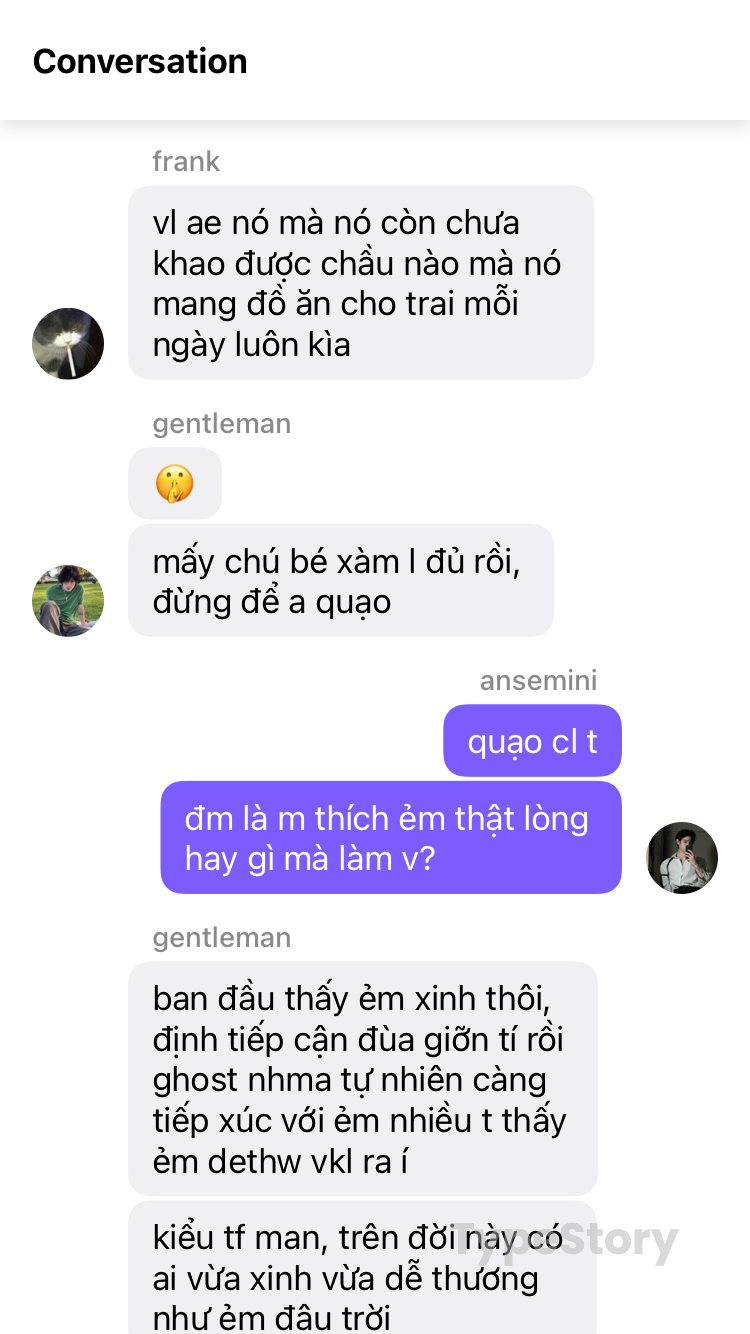Image resolution: width=750 pixels, height=1334 pixels.
Task: Tap gentleman's avatar of person on grass
Action: click(x=68, y=600)
